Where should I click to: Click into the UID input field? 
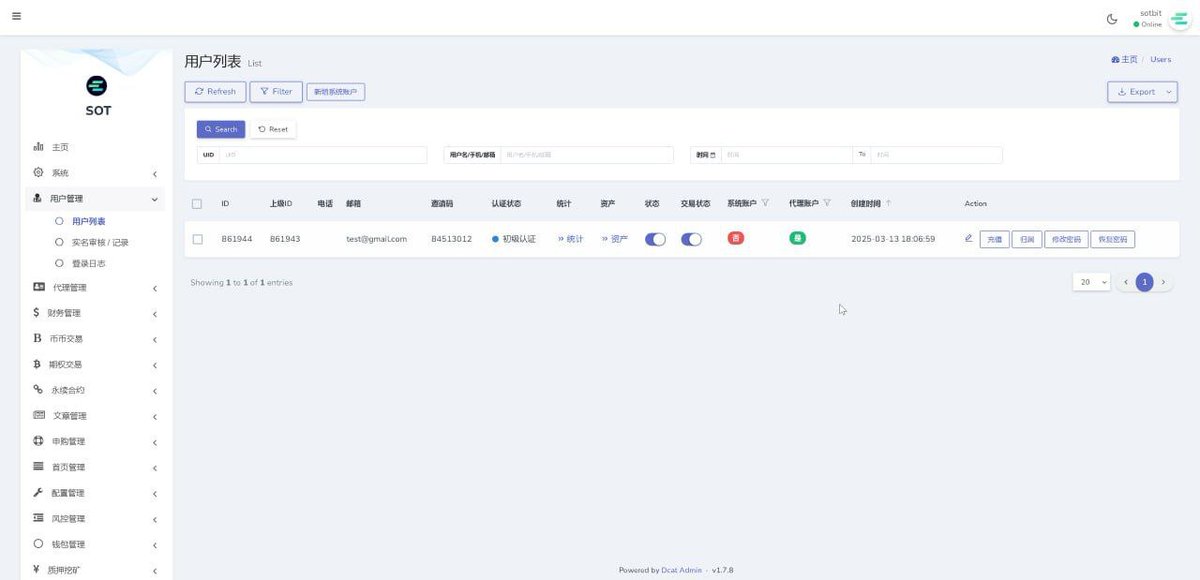323,155
